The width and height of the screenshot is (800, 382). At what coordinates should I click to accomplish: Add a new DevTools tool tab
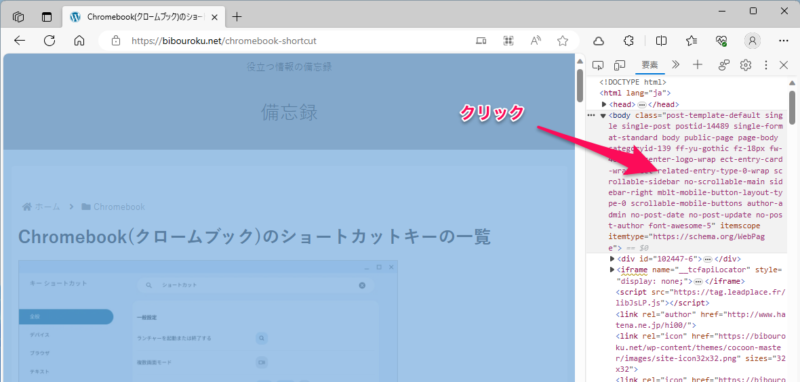click(697, 65)
